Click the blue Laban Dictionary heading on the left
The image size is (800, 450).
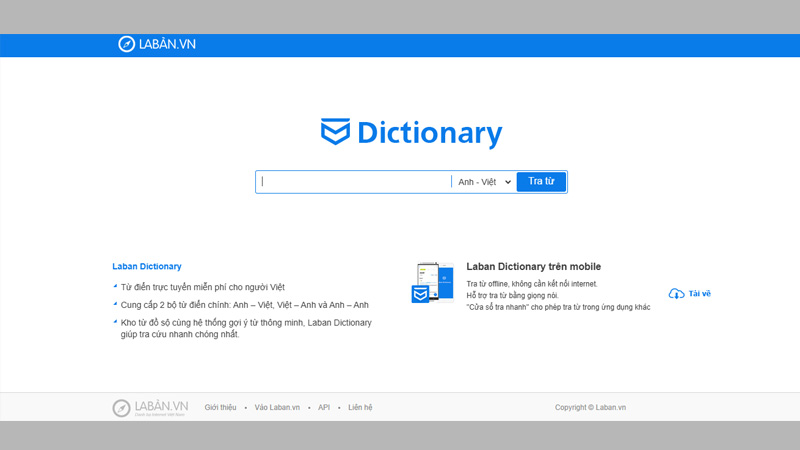click(147, 267)
